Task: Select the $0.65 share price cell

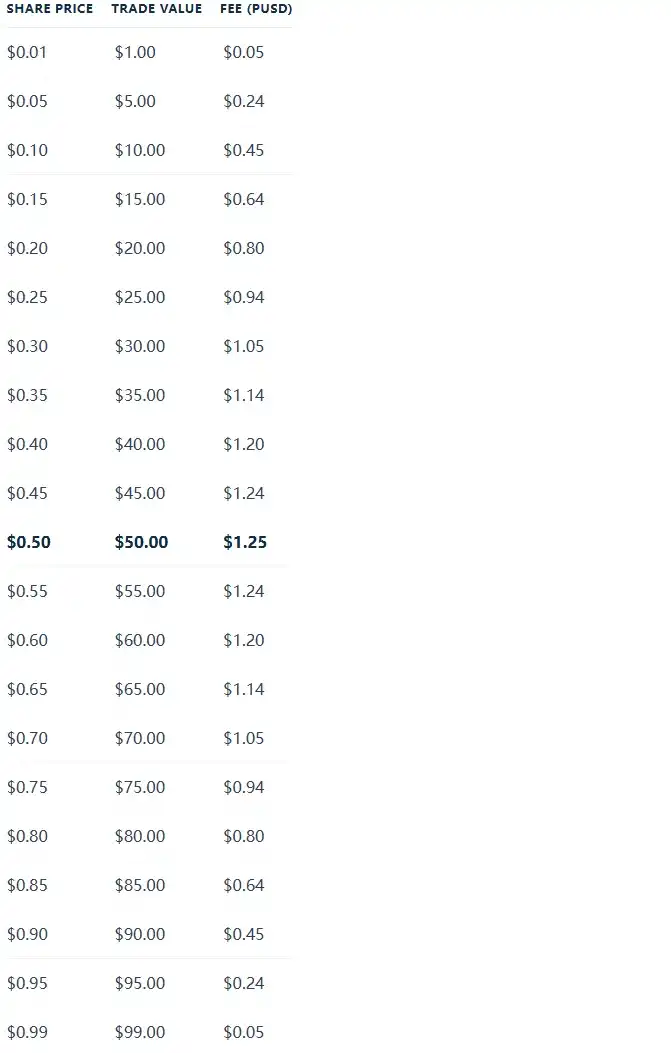Action: point(27,688)
